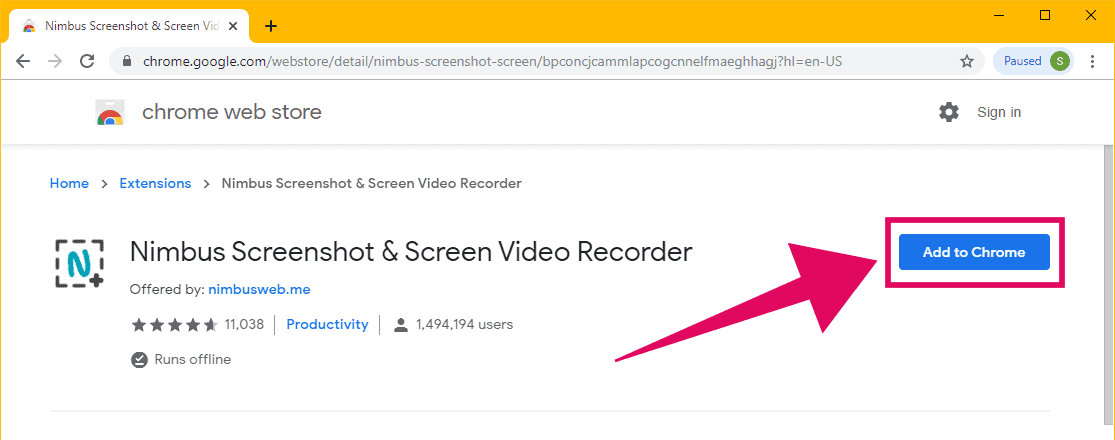Open a new tab with plus button
The height and width of the screenshot is (440, 1115).
point(270,26)
